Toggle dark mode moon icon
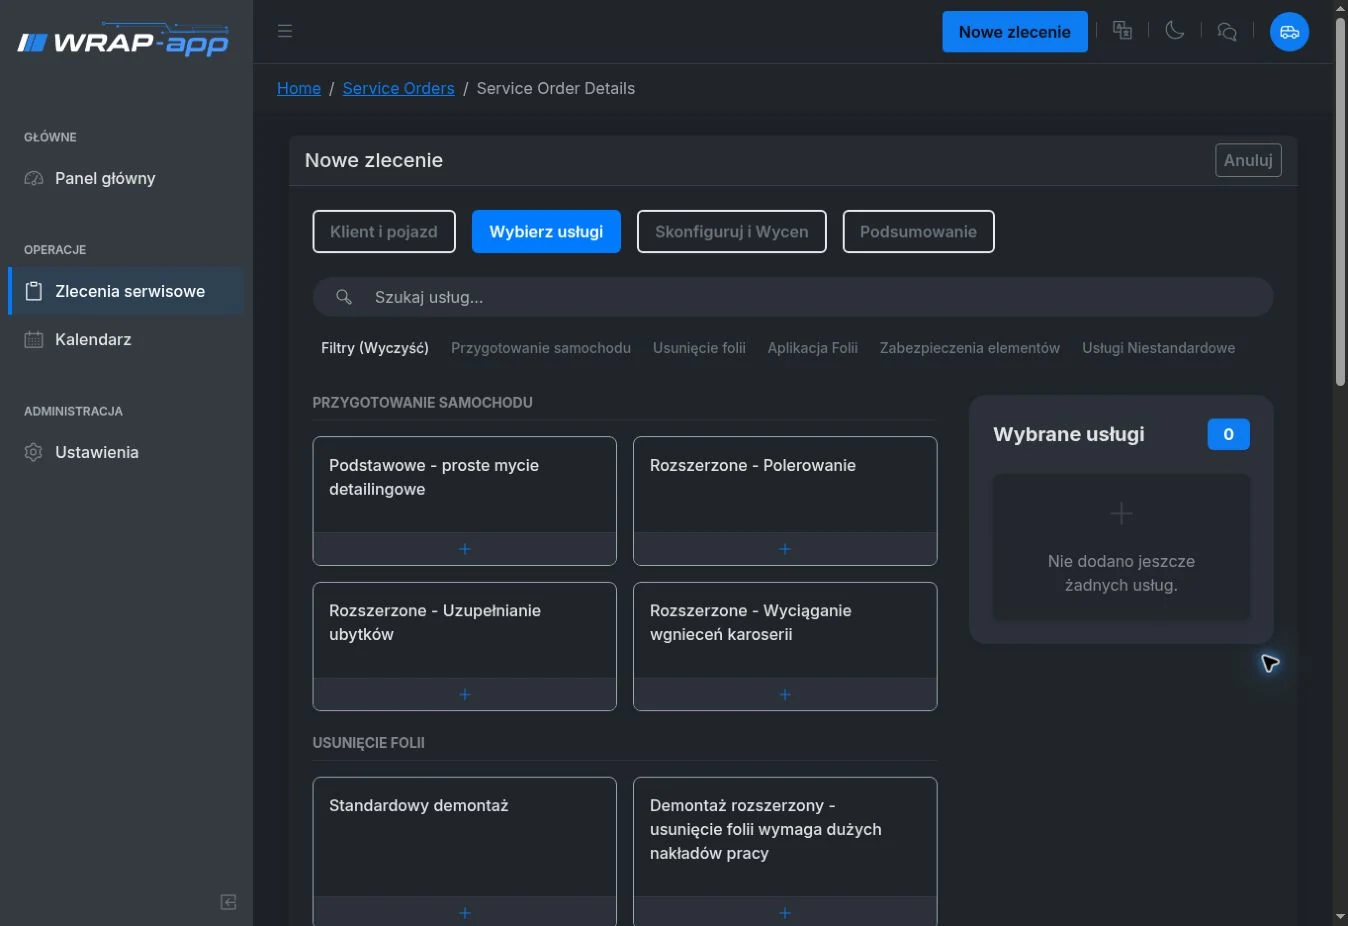The width and height of the screenshot is (1348, 926). [x=1175, y=31]
